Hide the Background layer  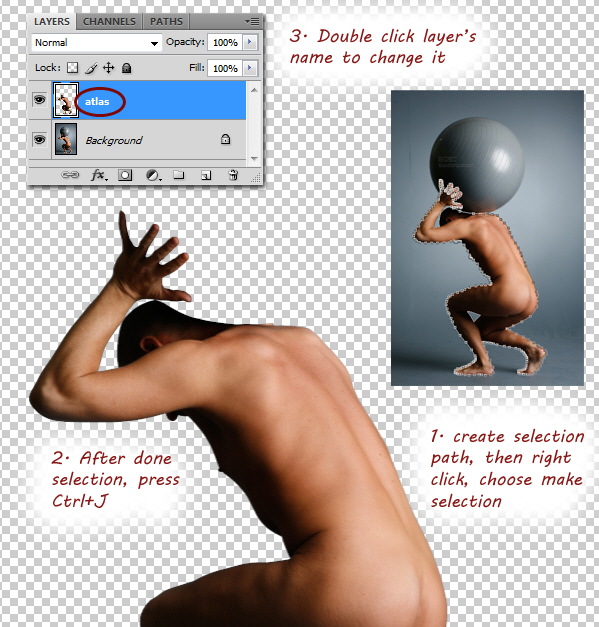tap(39, 140)
